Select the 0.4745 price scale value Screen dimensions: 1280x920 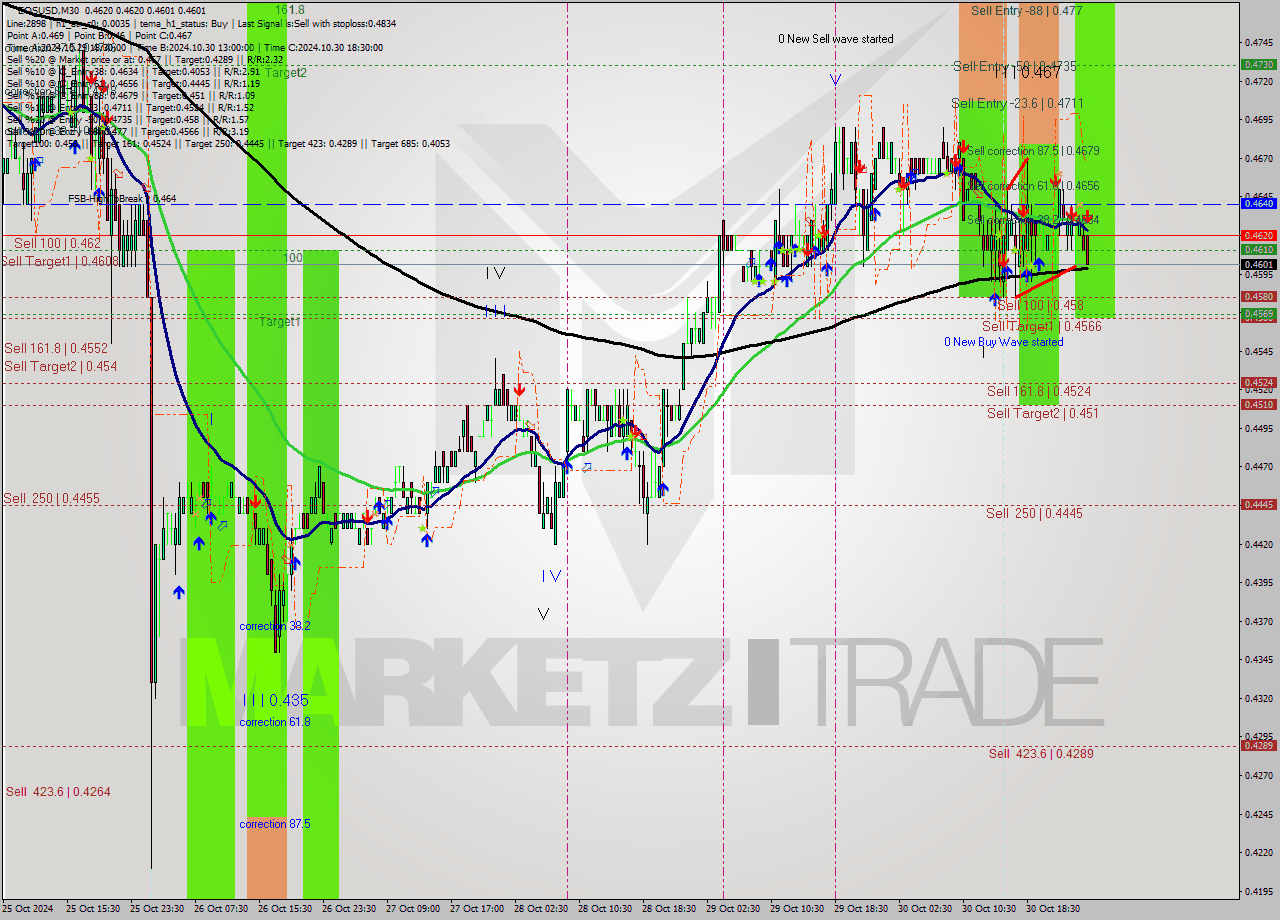1257,42
